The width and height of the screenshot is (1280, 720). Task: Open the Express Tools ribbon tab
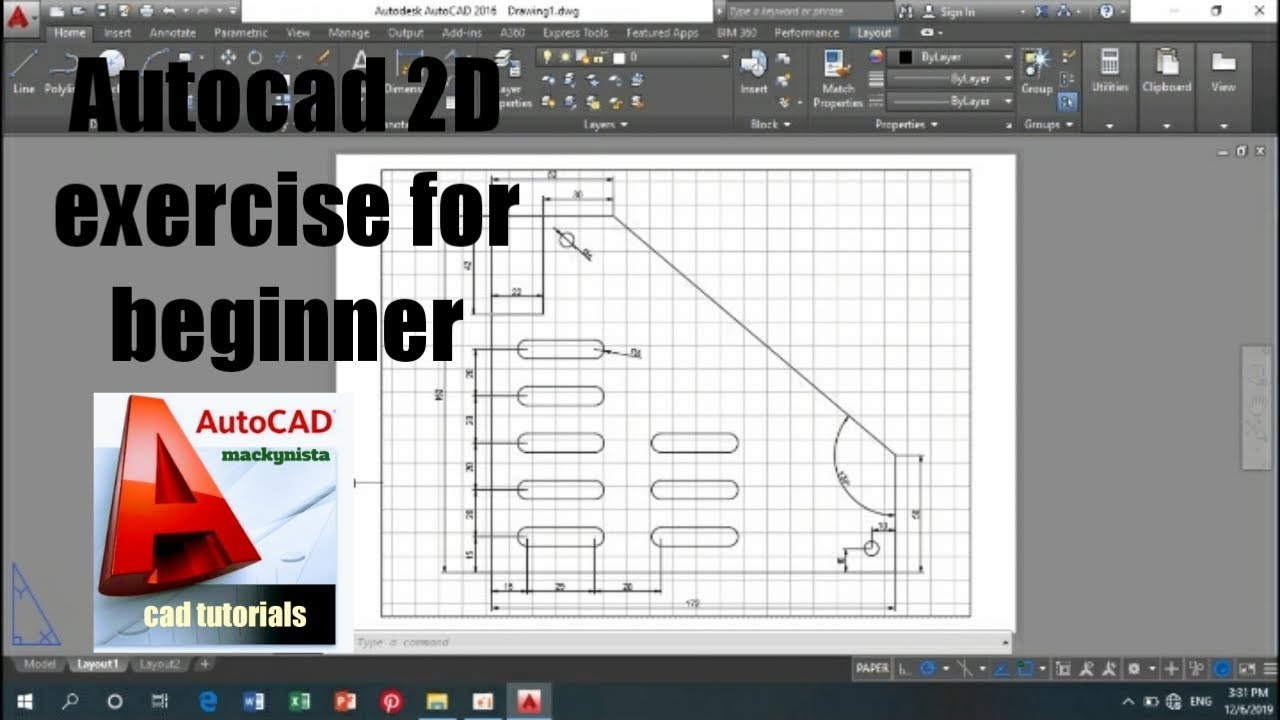pyautogui.click(x=575, y=33)
